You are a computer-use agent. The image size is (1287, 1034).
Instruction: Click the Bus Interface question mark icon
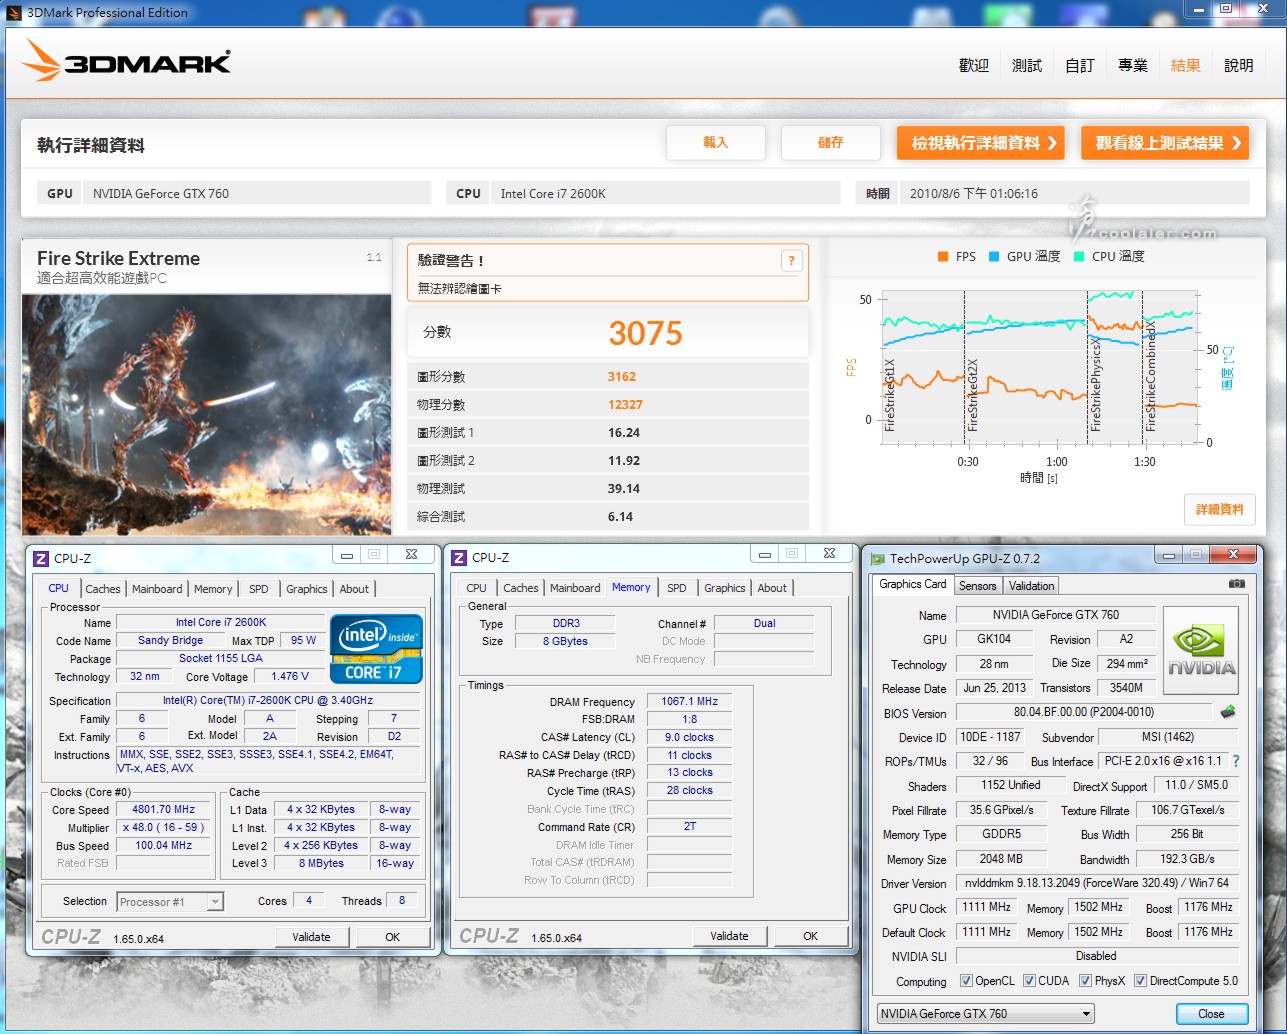[x=1236, y=761]
